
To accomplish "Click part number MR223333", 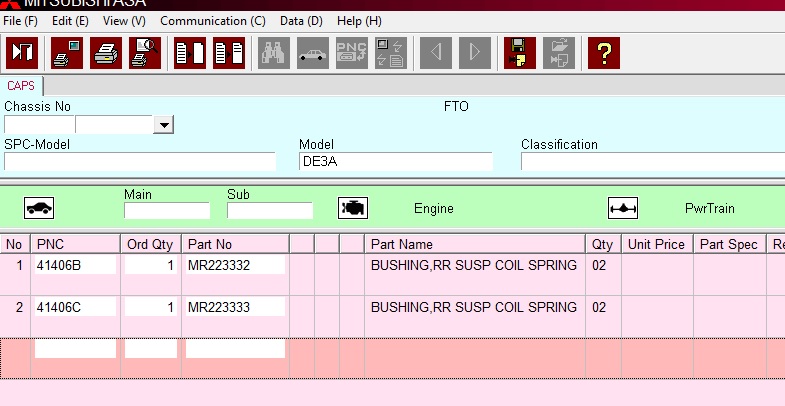I will pos(235,306).
